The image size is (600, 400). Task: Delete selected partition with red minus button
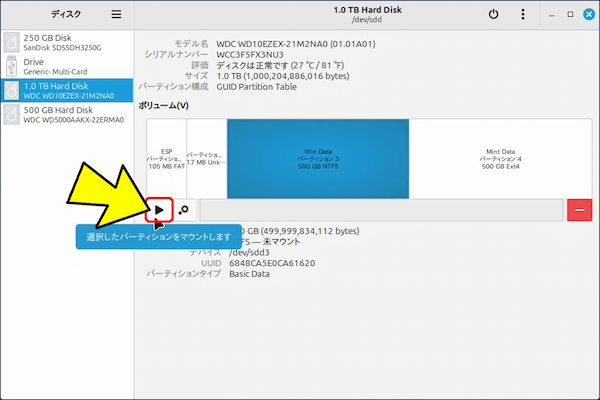point(579,210)
